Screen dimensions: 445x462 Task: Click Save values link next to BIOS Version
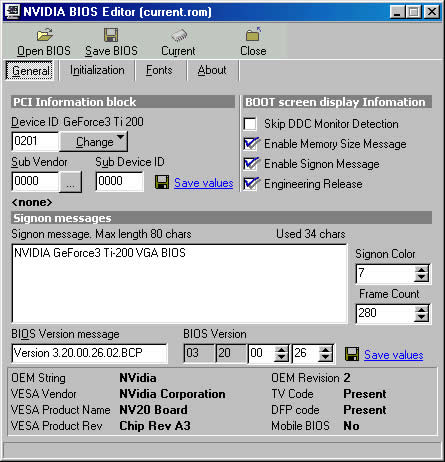(x=394, y=355)
